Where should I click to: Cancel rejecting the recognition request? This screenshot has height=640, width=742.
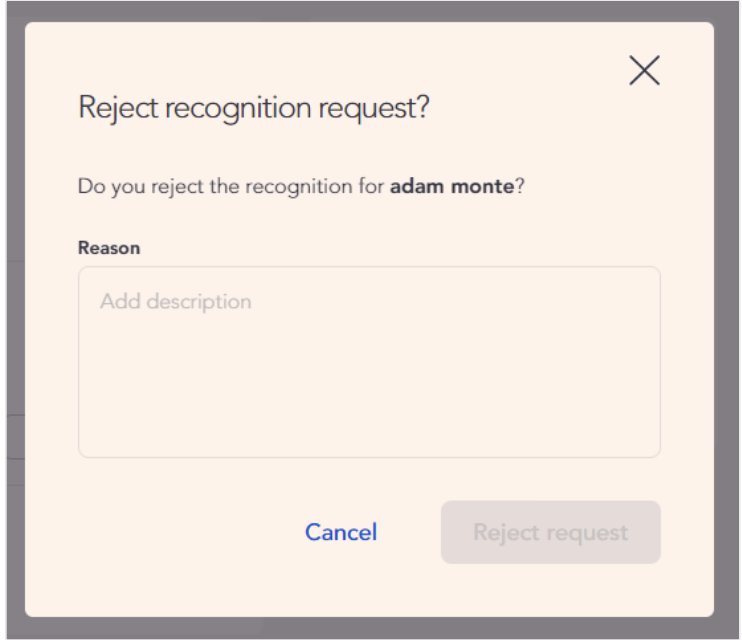(341, 532)
